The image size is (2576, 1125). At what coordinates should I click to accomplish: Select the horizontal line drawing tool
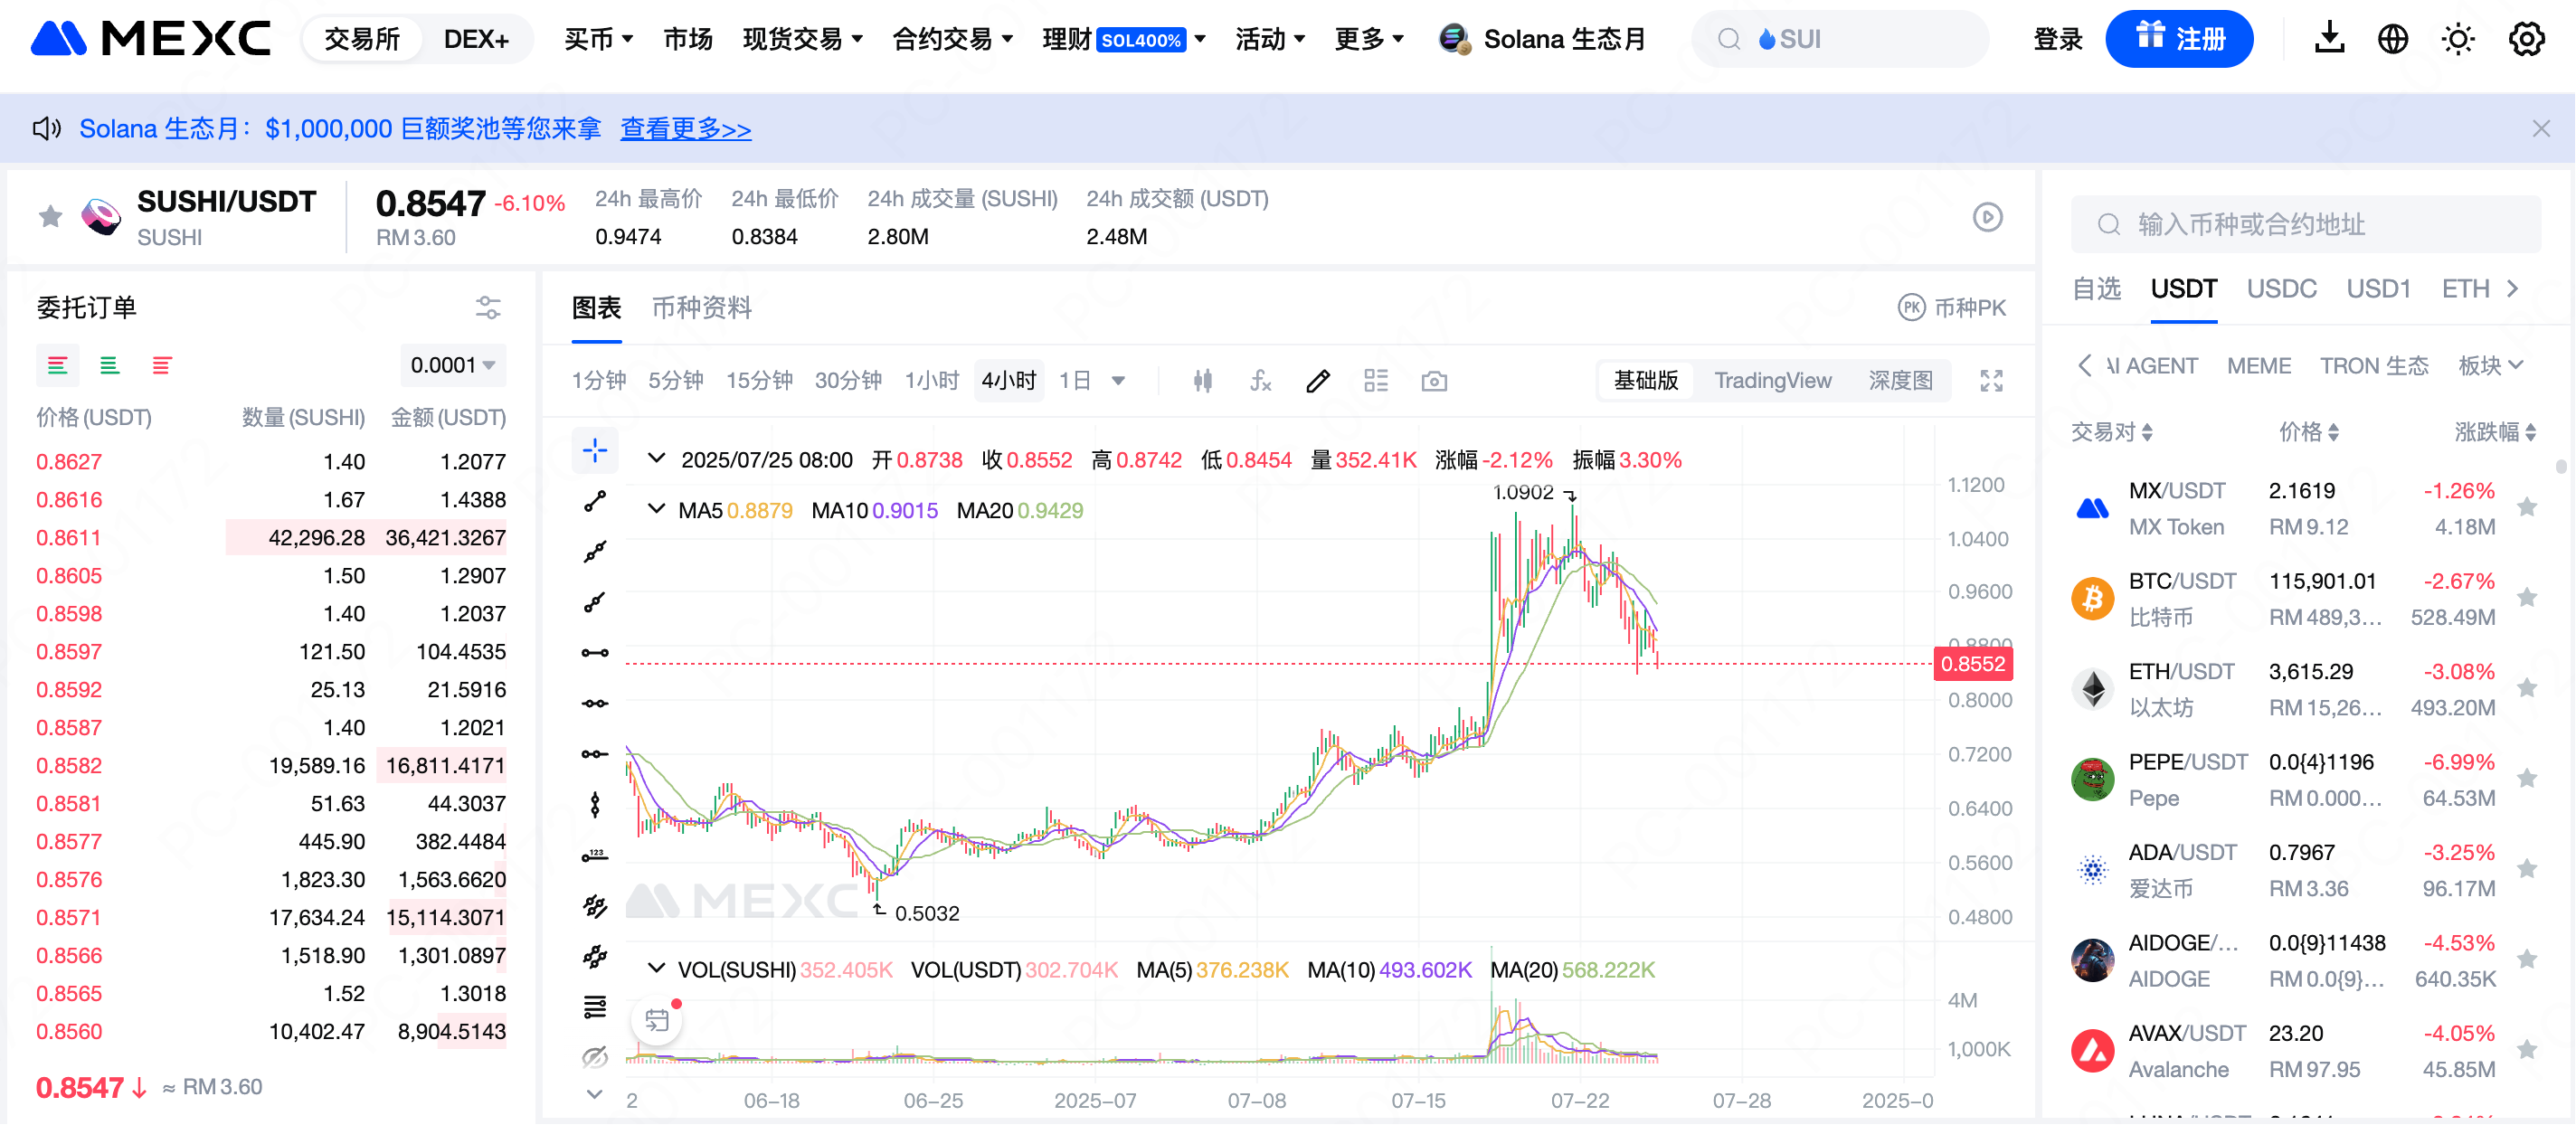(x=595, y=653)
